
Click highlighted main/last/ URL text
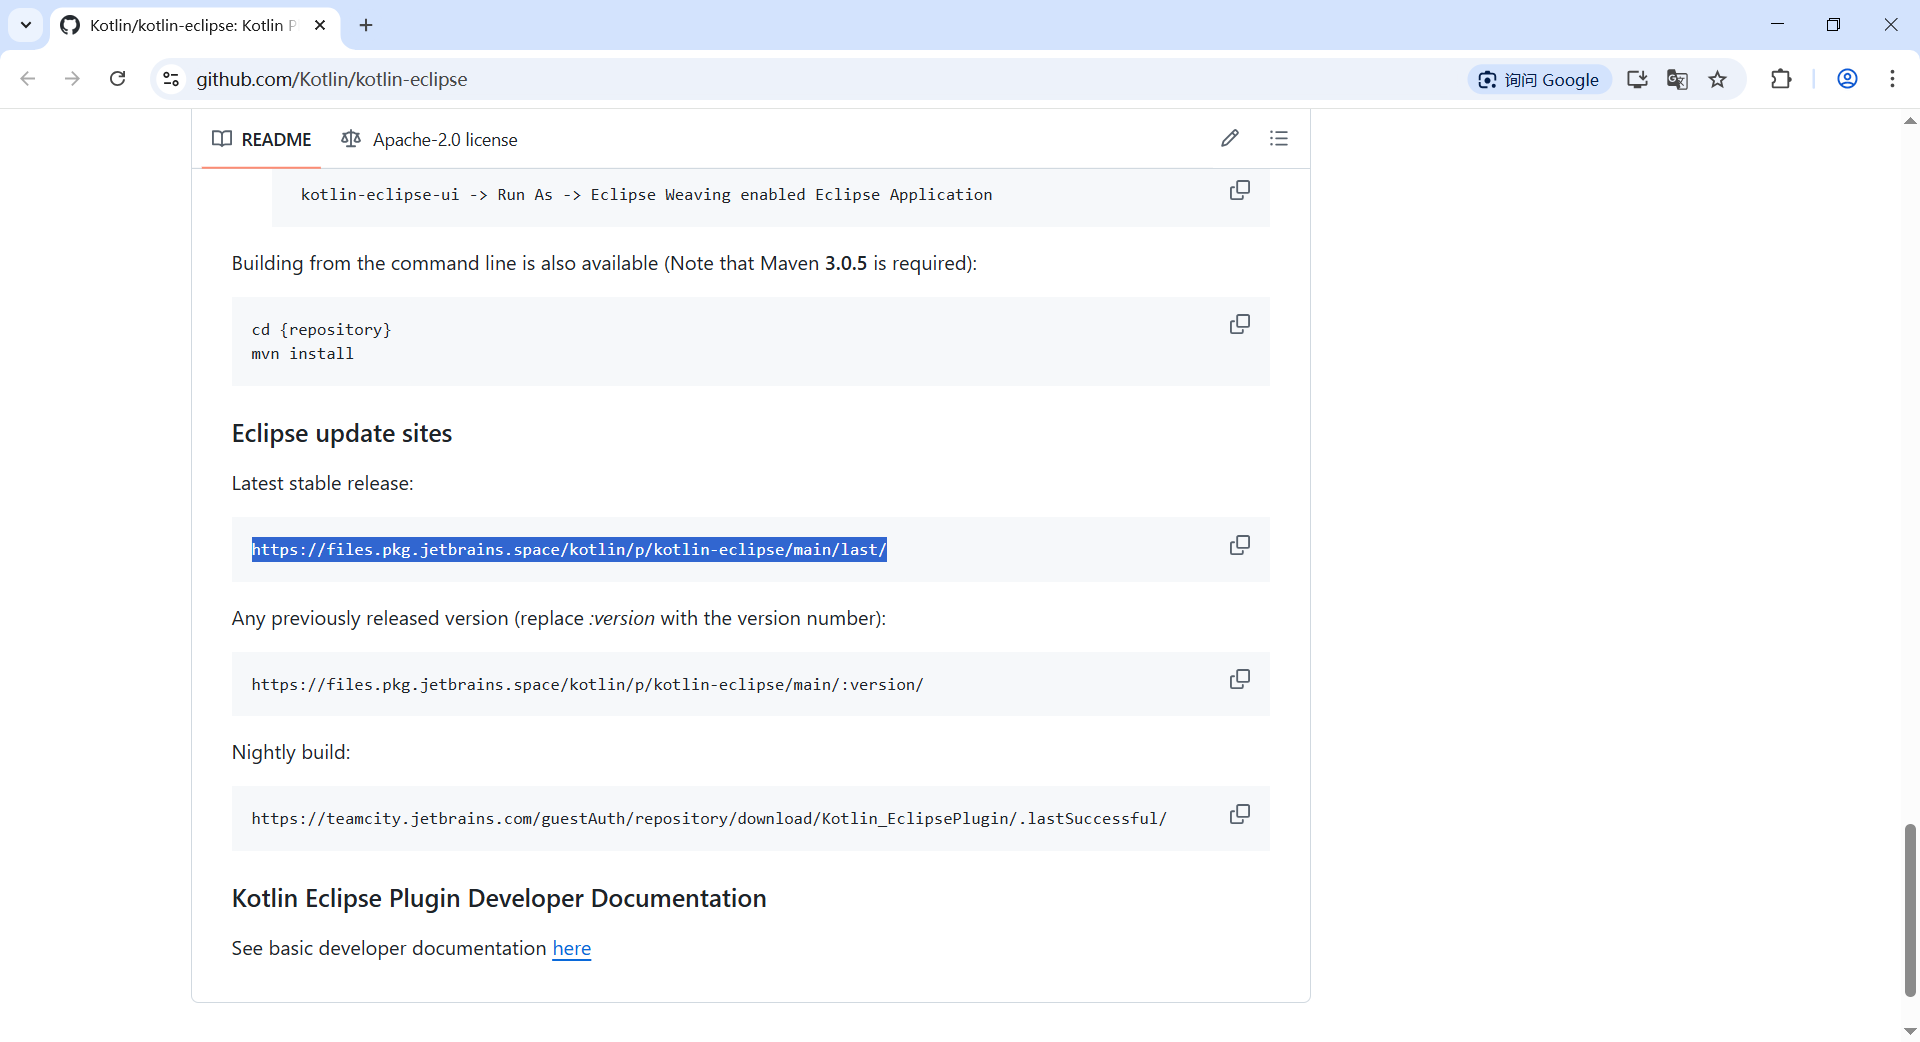pyautogui.click(x=569, y=549)
